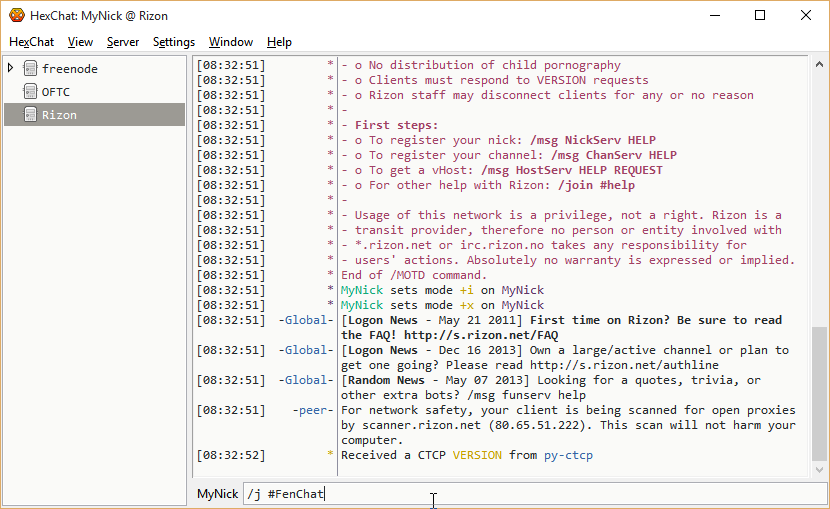
Task: Click the HexChat logo in title bar
Action: [17, 15]
